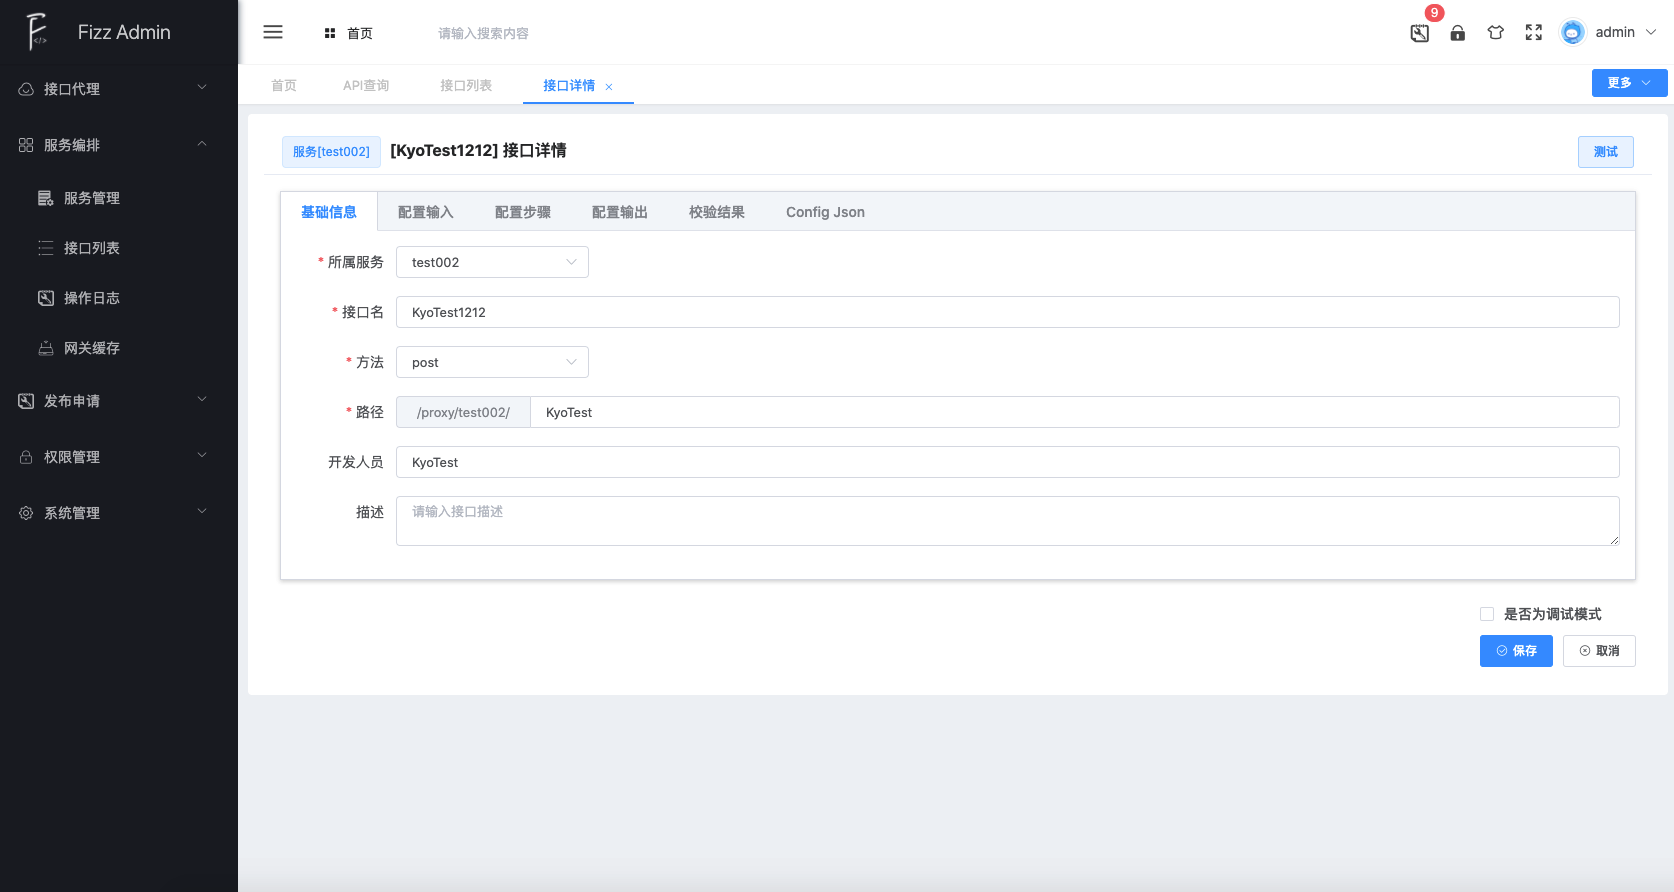Click the 测试 test button
The image size is (1674, 892).
click(x=1605, y=152)
